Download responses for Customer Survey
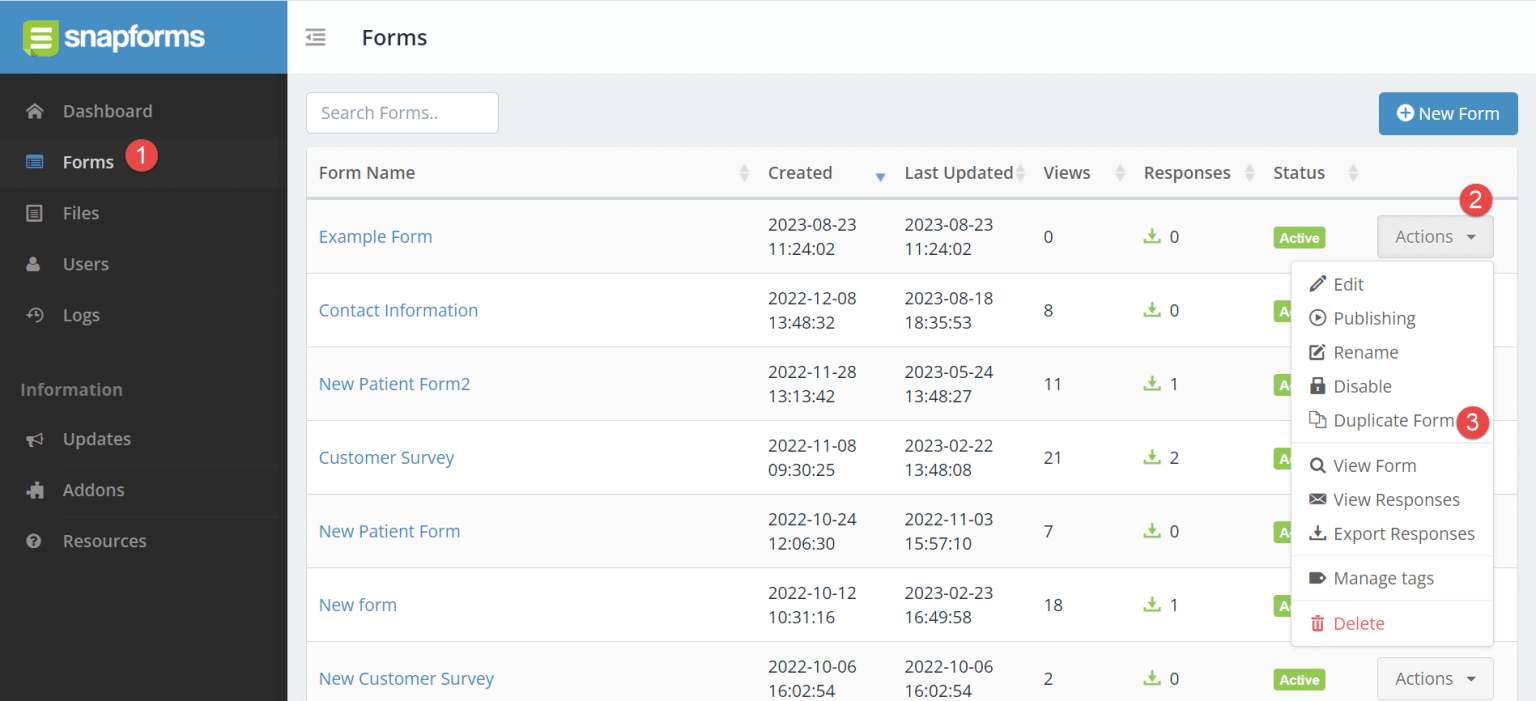This screenshot has width=1536, height=701. (1150, 457)
